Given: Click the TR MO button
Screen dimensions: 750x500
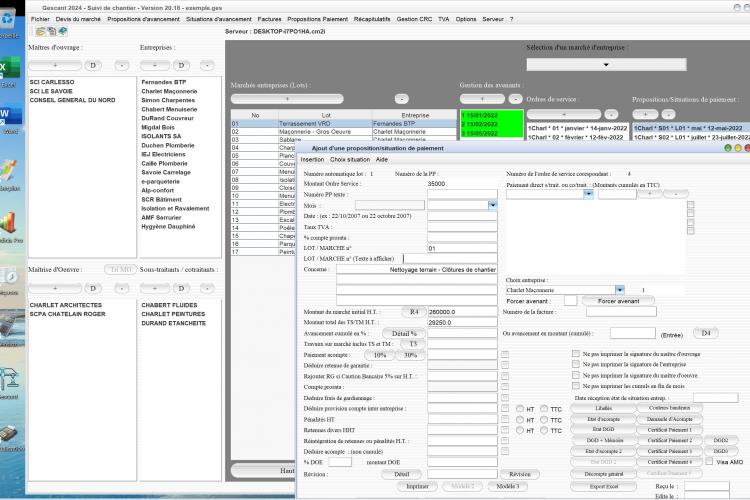Looking at the screenshot, I should [x=121, y=269].
